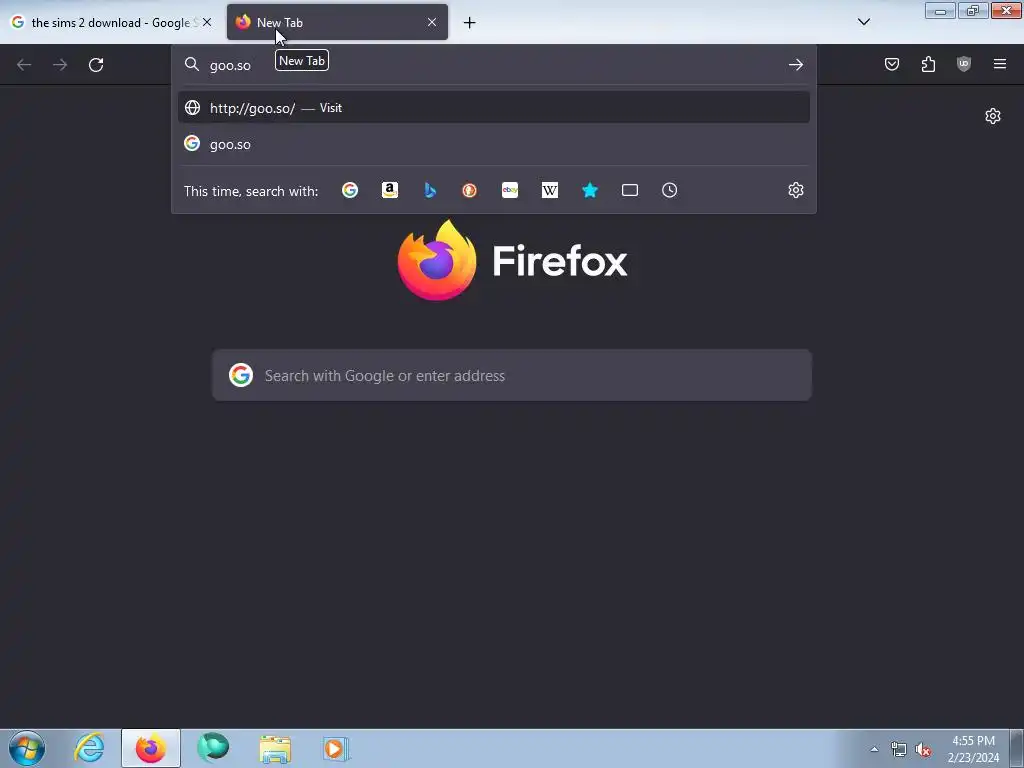This screenshot has height=768, width=1024.
Task: Search this time with DuckDuckGo
Action: (x=470, y=190)
